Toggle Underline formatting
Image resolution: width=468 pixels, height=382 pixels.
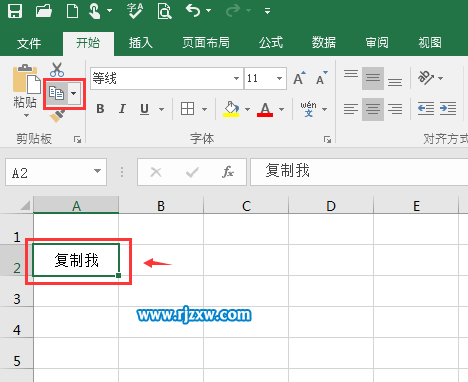(x=144, y=109)
